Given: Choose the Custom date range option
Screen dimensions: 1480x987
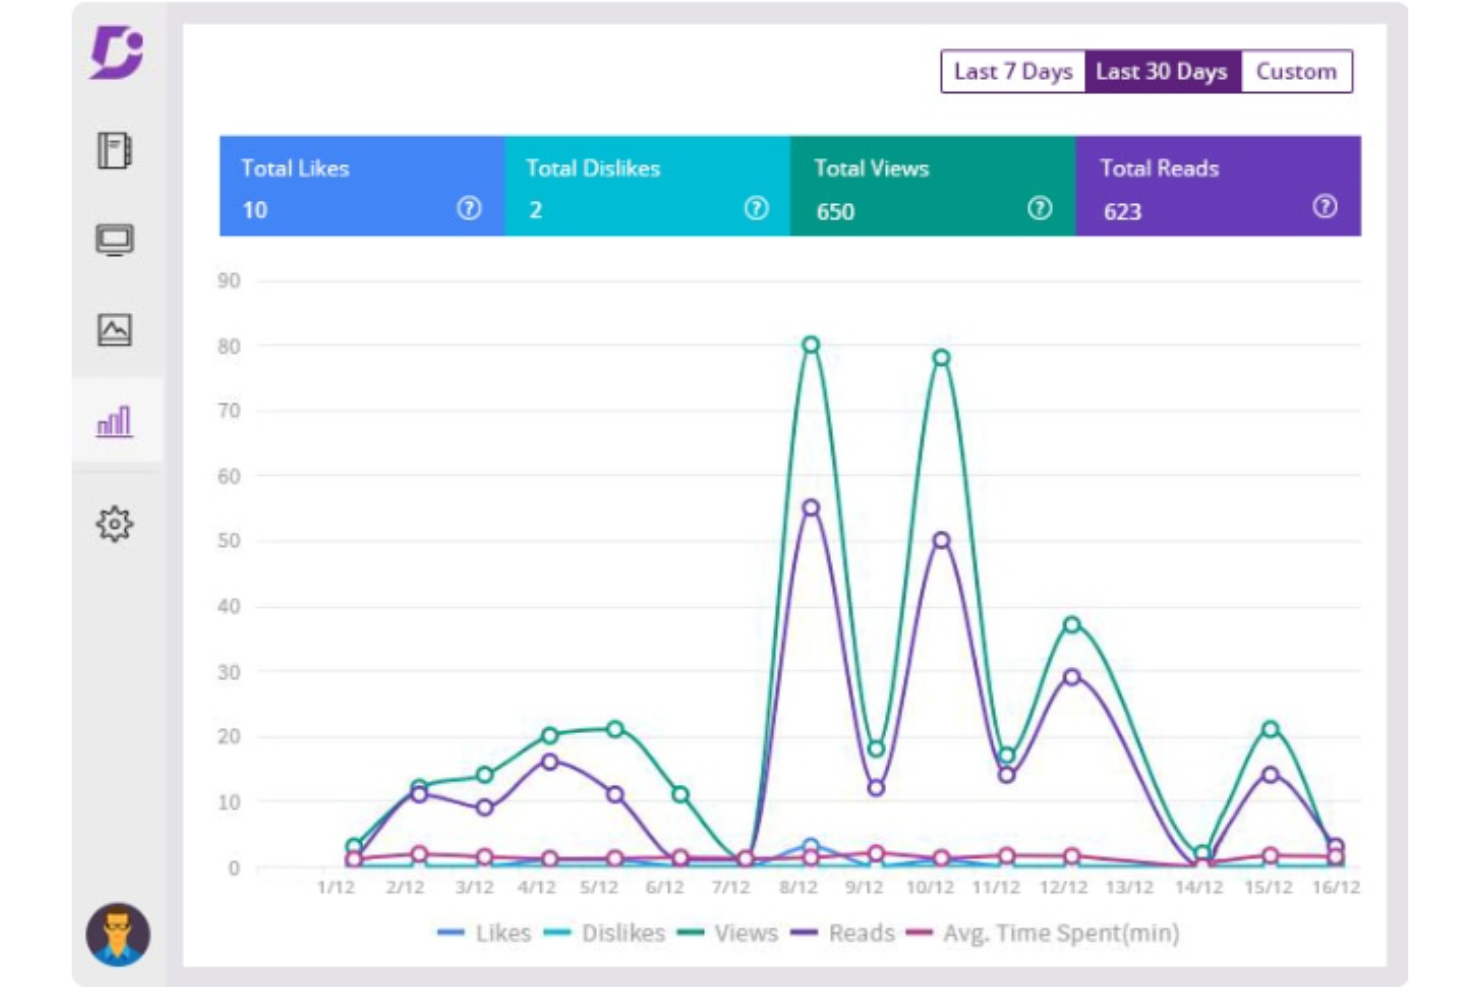Looking at the screenshot, I should pyautogui.click(x=1296, y=72).
